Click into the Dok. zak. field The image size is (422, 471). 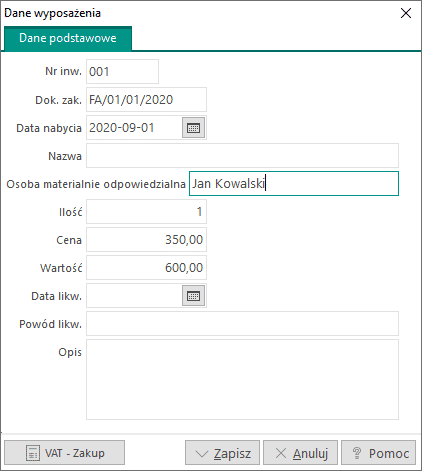(x=146, y=100)
